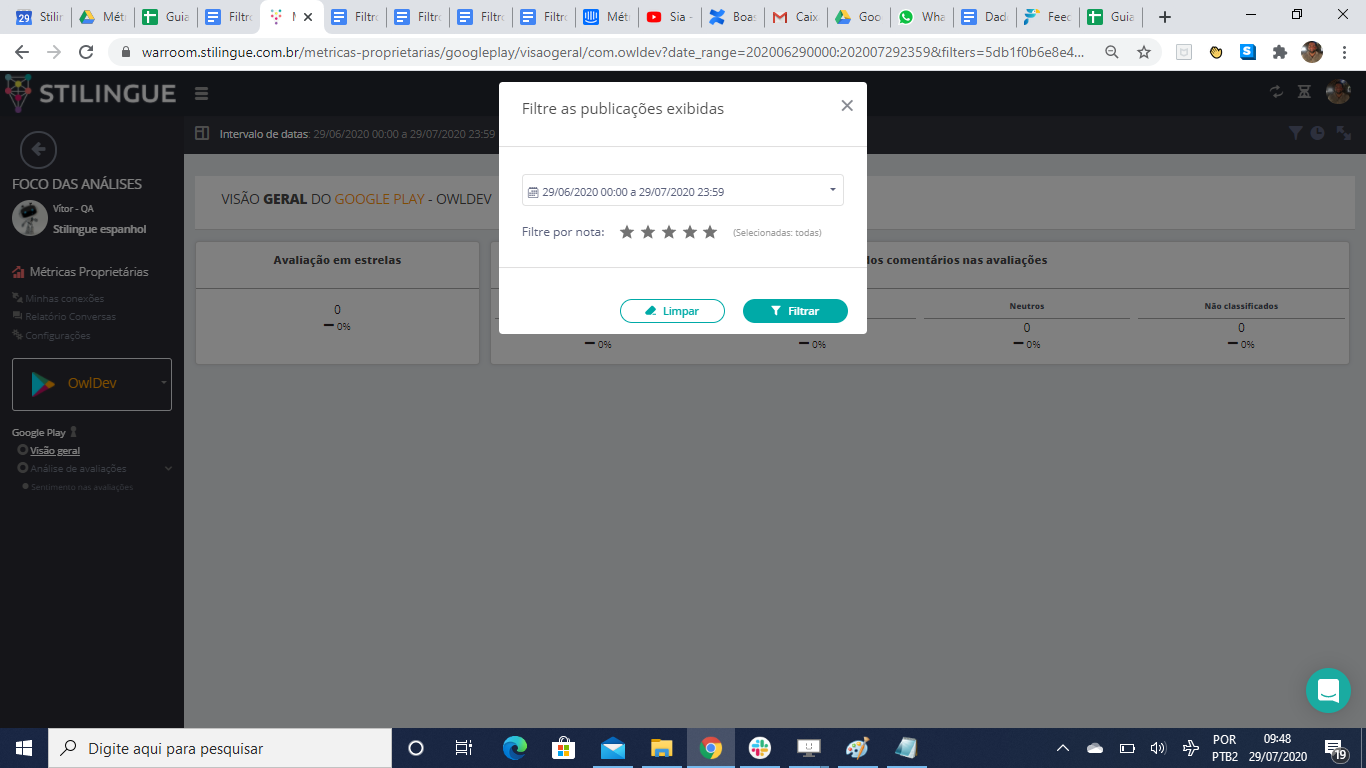The height and width of the screenshot is (768, 1366).
Task: Open Sentimento nas avaliações sub-item
Action: pyautogui.click(x=82, y=487)
